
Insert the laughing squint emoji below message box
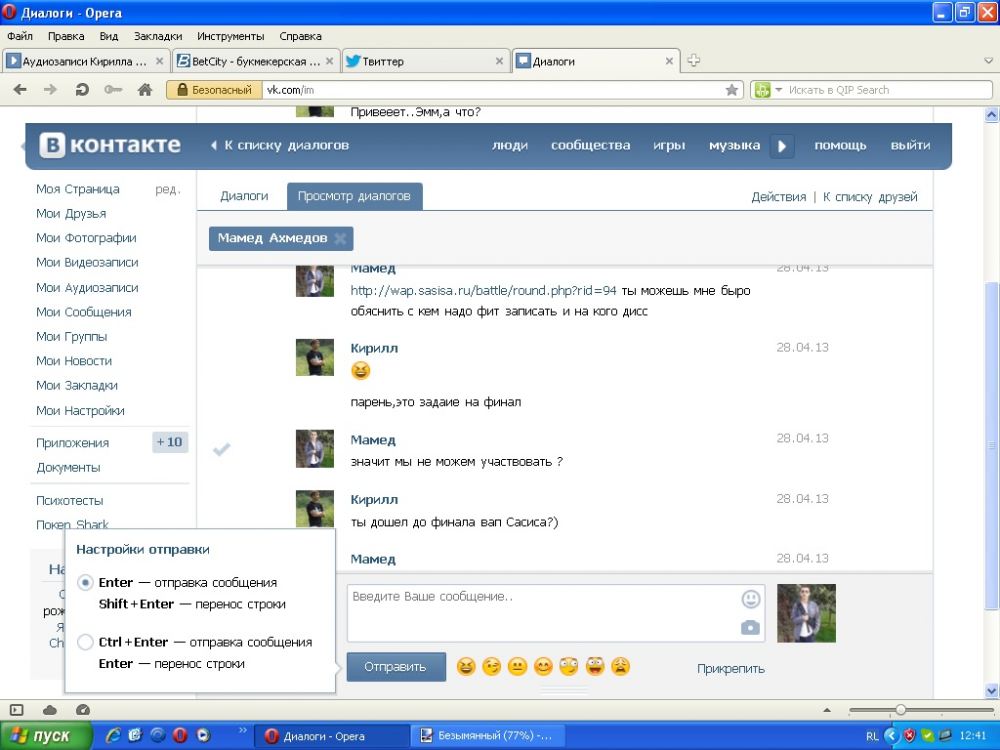pos(466,667)
